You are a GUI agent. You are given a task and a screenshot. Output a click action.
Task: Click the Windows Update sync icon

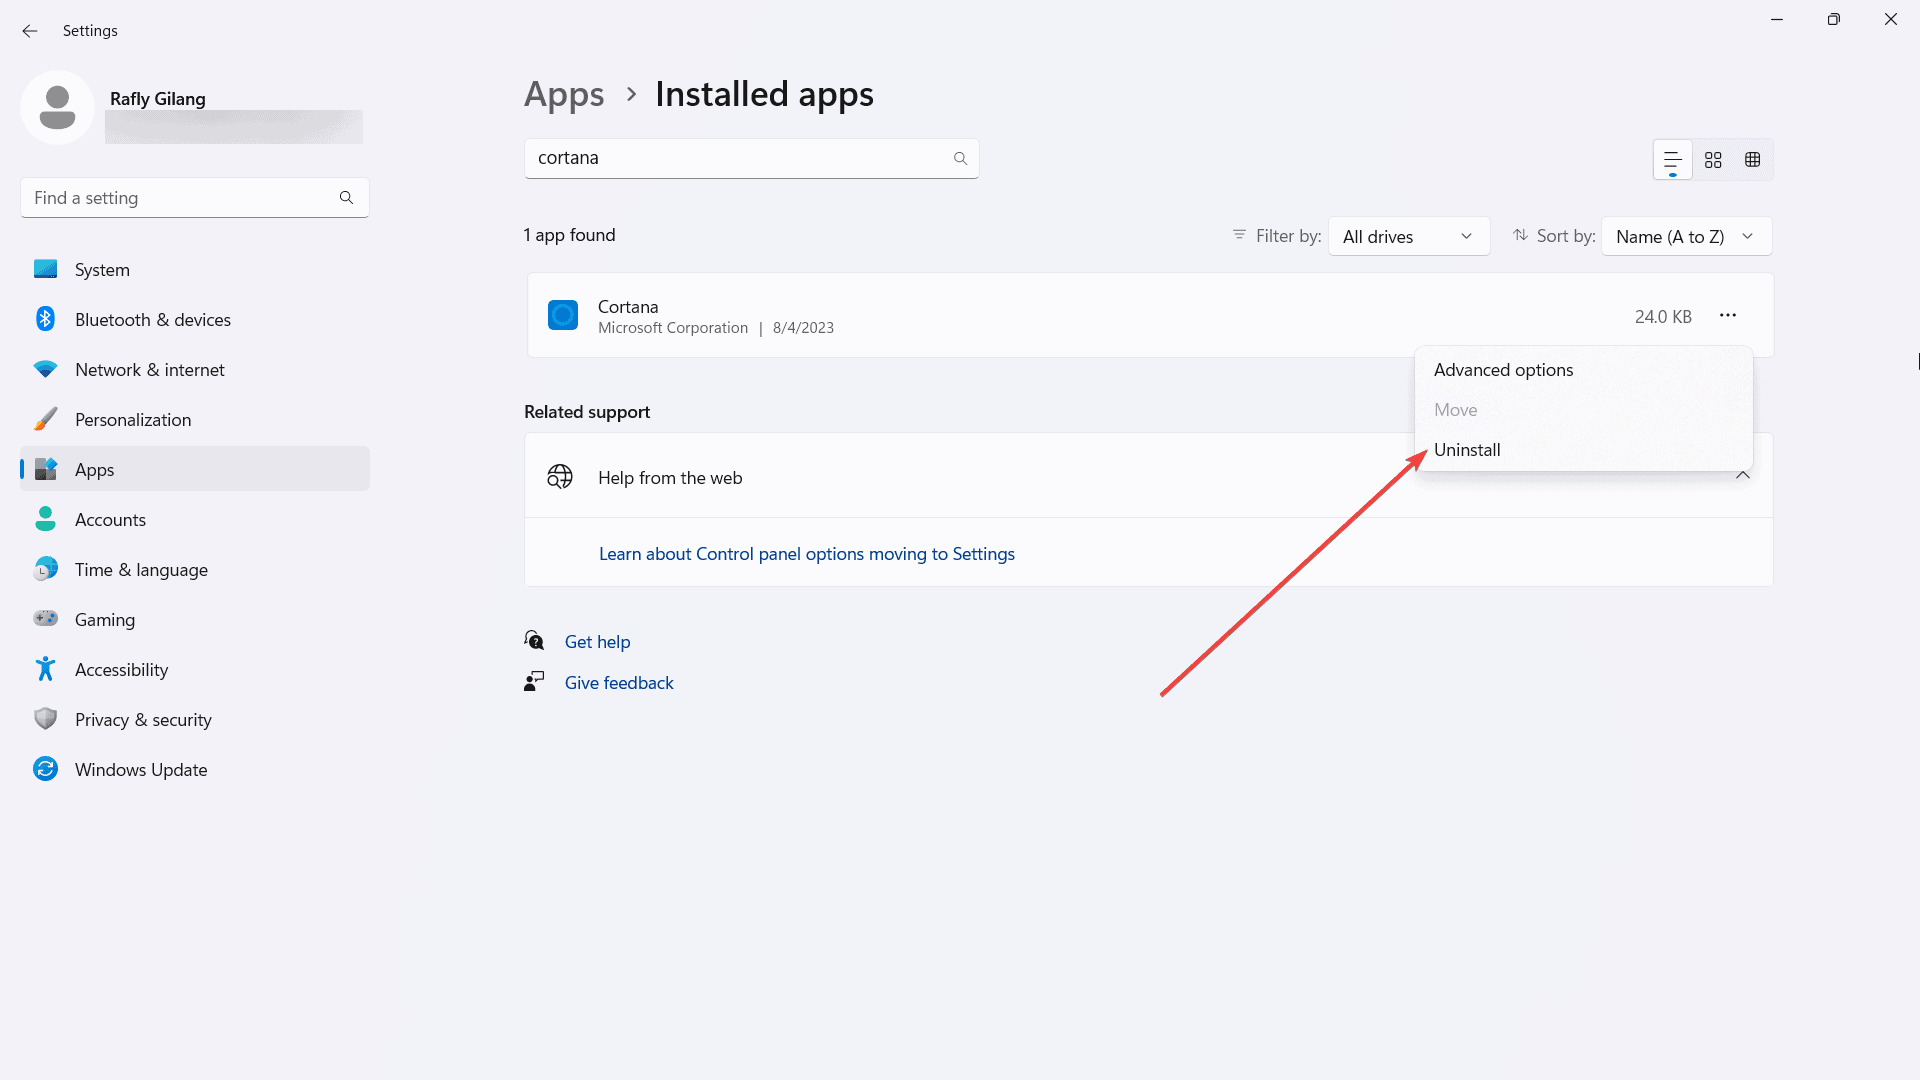coord(45,769)
